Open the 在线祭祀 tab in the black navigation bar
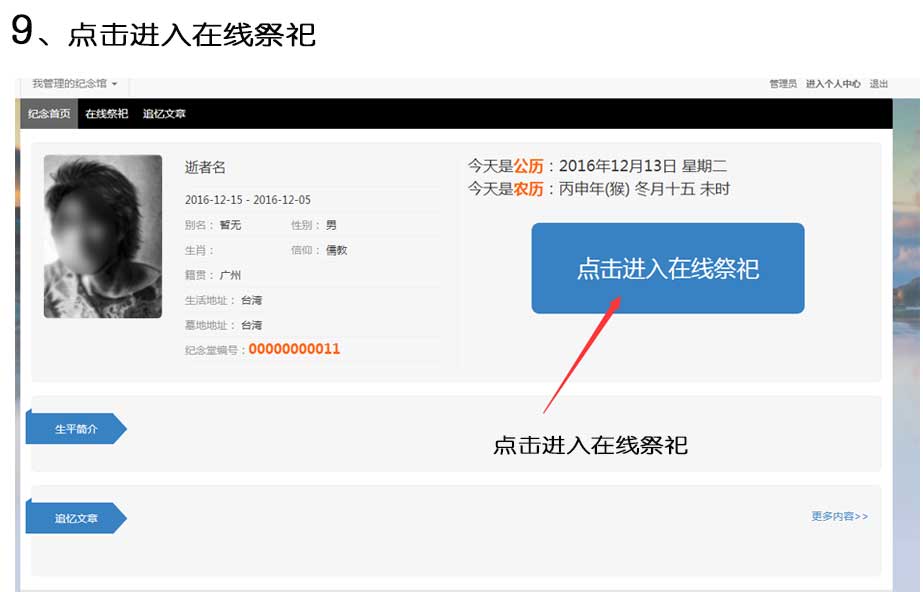 106,114
